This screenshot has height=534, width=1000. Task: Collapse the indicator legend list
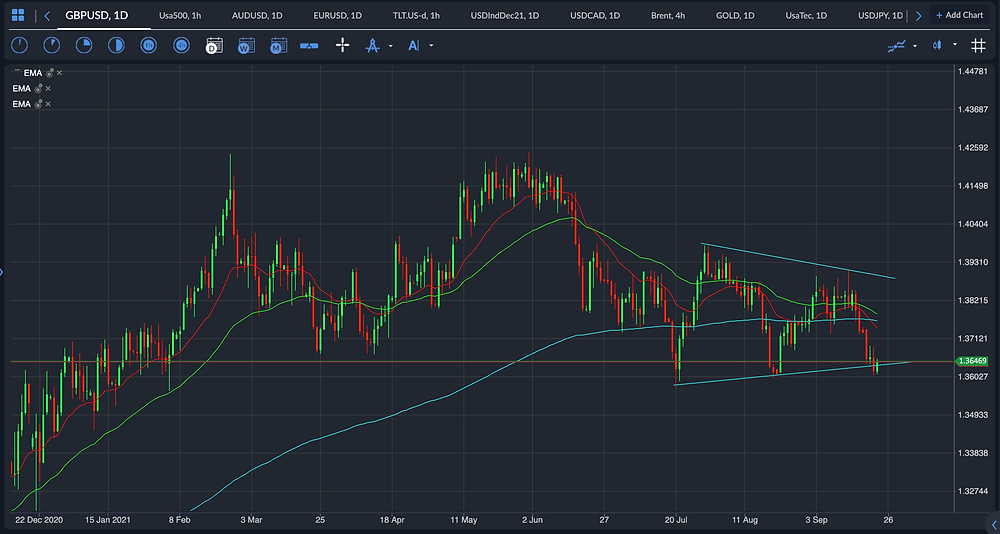tap(17, 70)
